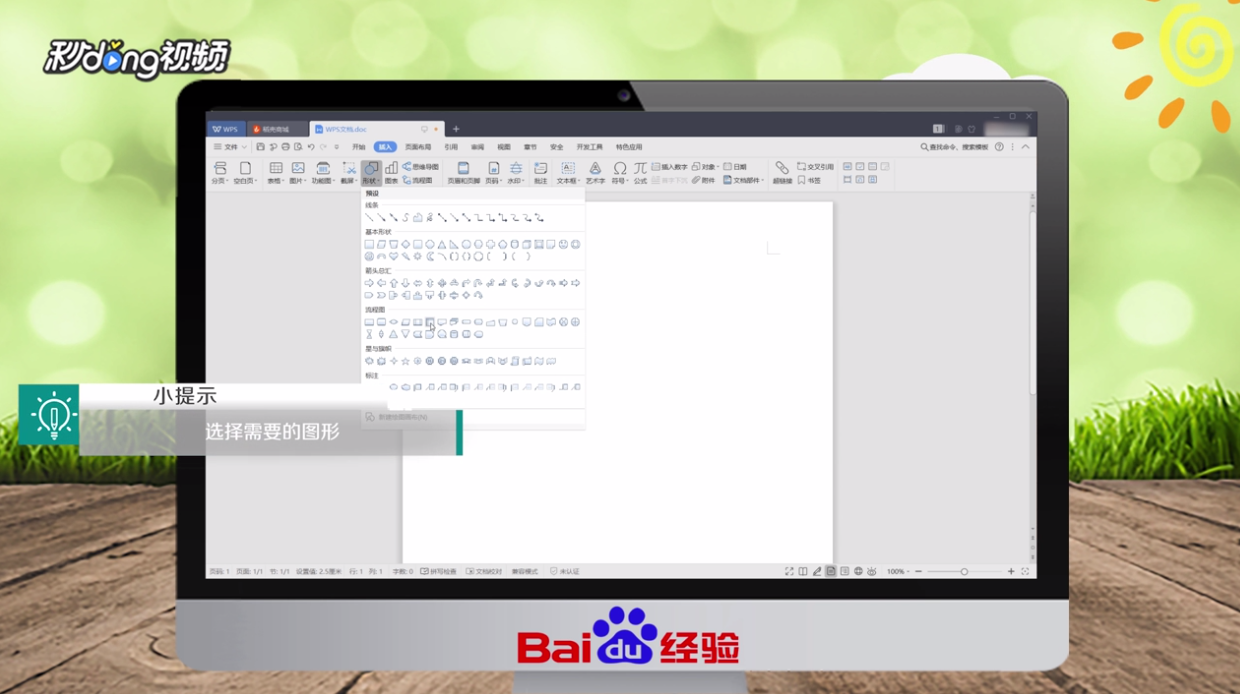Click the 分页 page break button

(x=220, y=173)
